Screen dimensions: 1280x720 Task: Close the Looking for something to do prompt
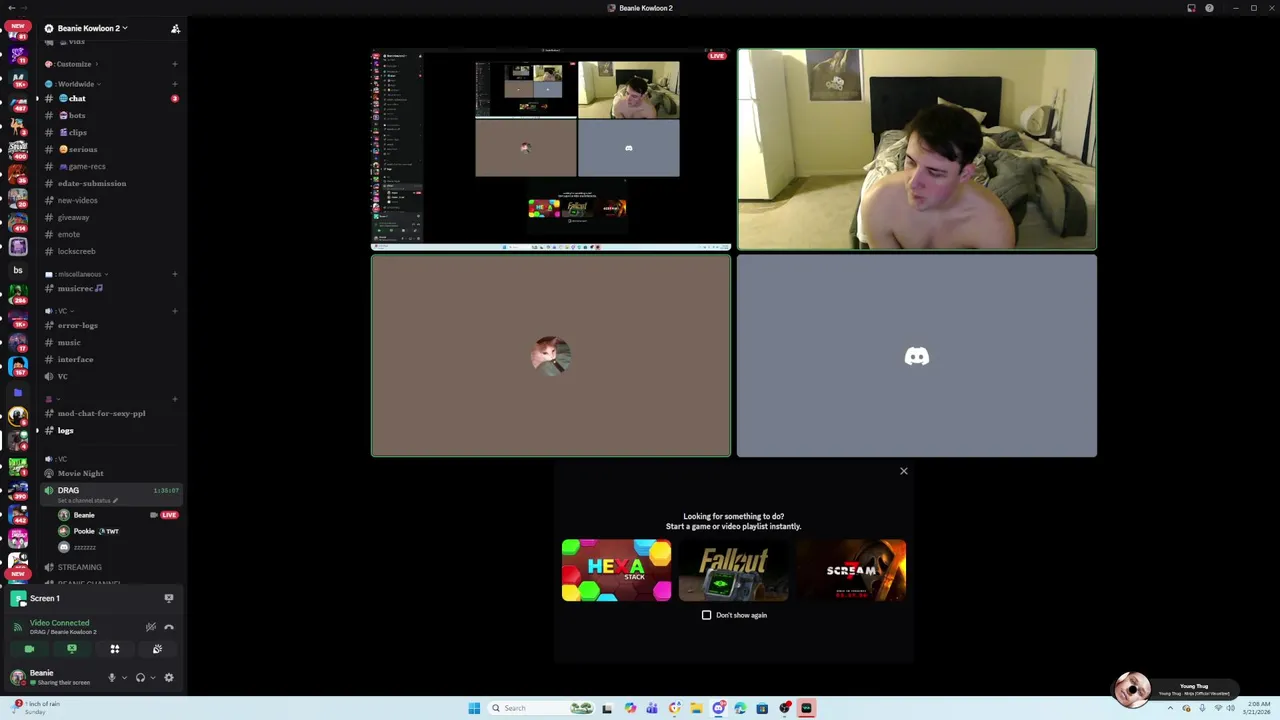click(903, 471)
